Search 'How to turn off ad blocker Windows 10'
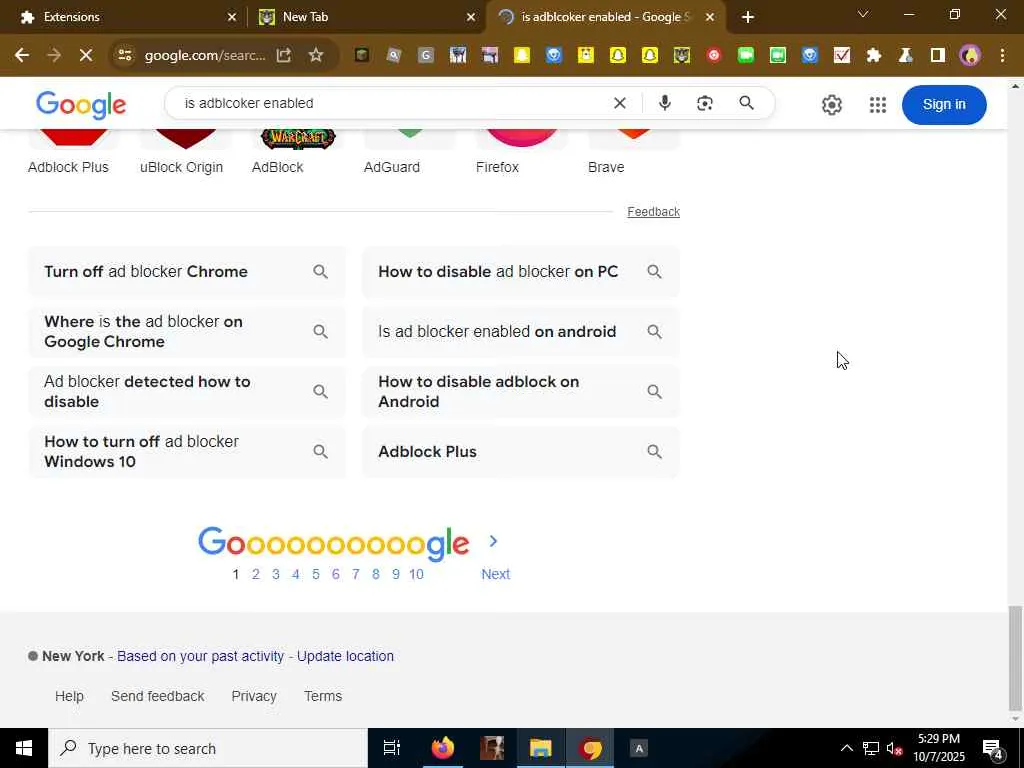Image resolution: width=1024 pixels, height=768 pixels. [187, 452]
